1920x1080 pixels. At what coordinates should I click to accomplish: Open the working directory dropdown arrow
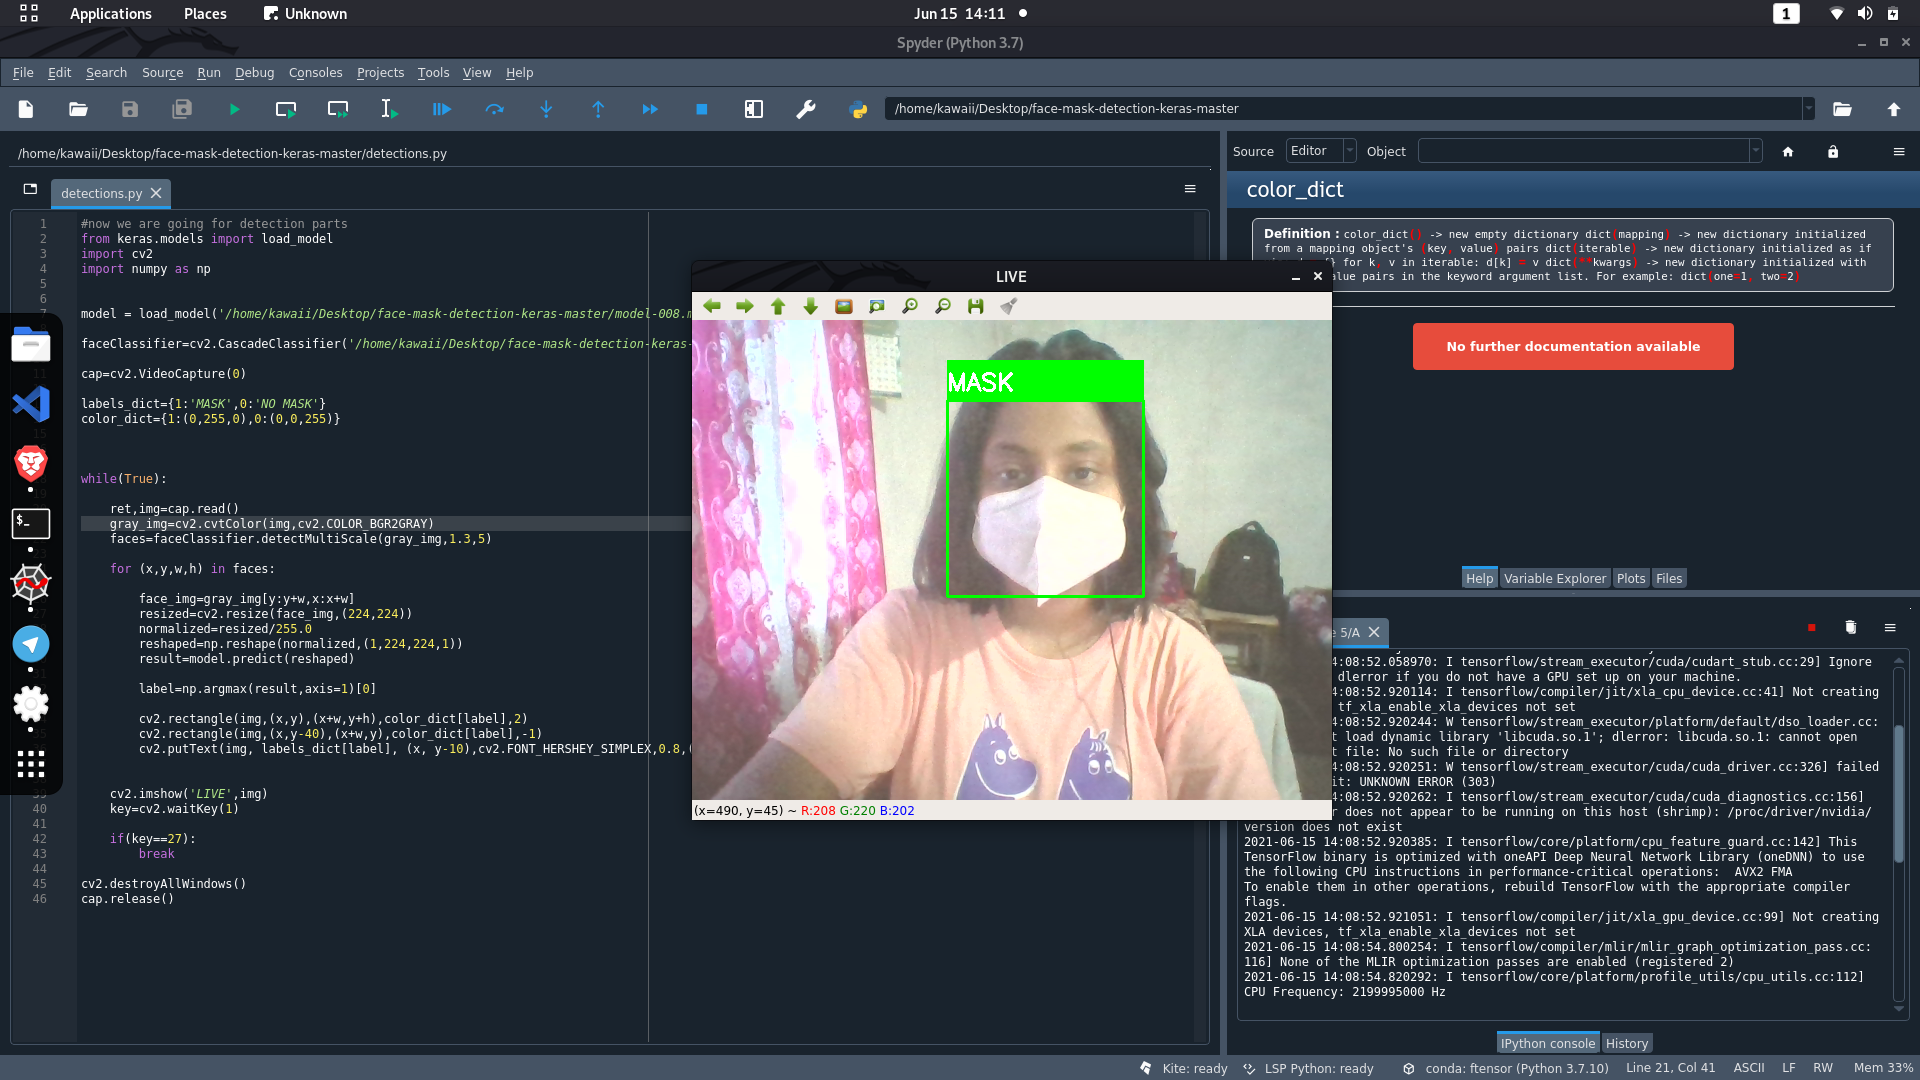click(x=1808, y=108)
